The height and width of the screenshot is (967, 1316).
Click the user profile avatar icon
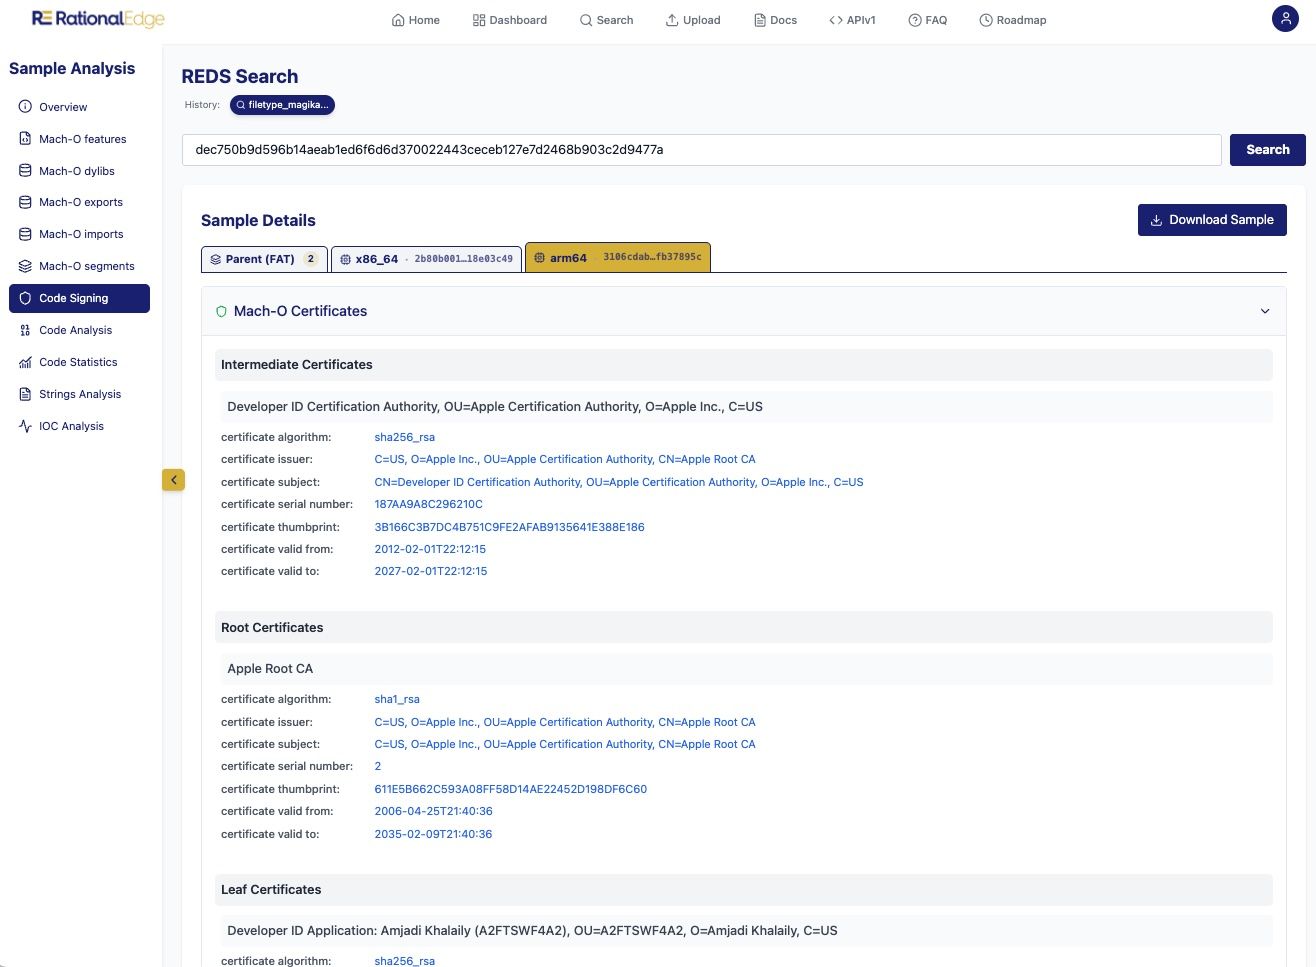pos(1284,19)
